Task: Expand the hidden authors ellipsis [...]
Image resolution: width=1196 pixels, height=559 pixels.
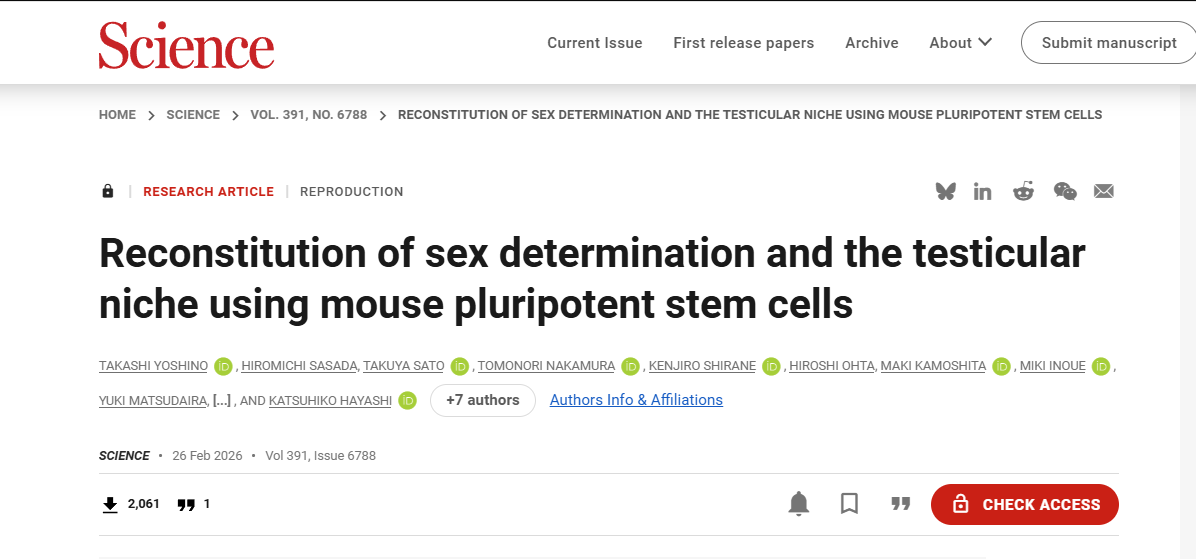Action: click(x=222, y=401)
